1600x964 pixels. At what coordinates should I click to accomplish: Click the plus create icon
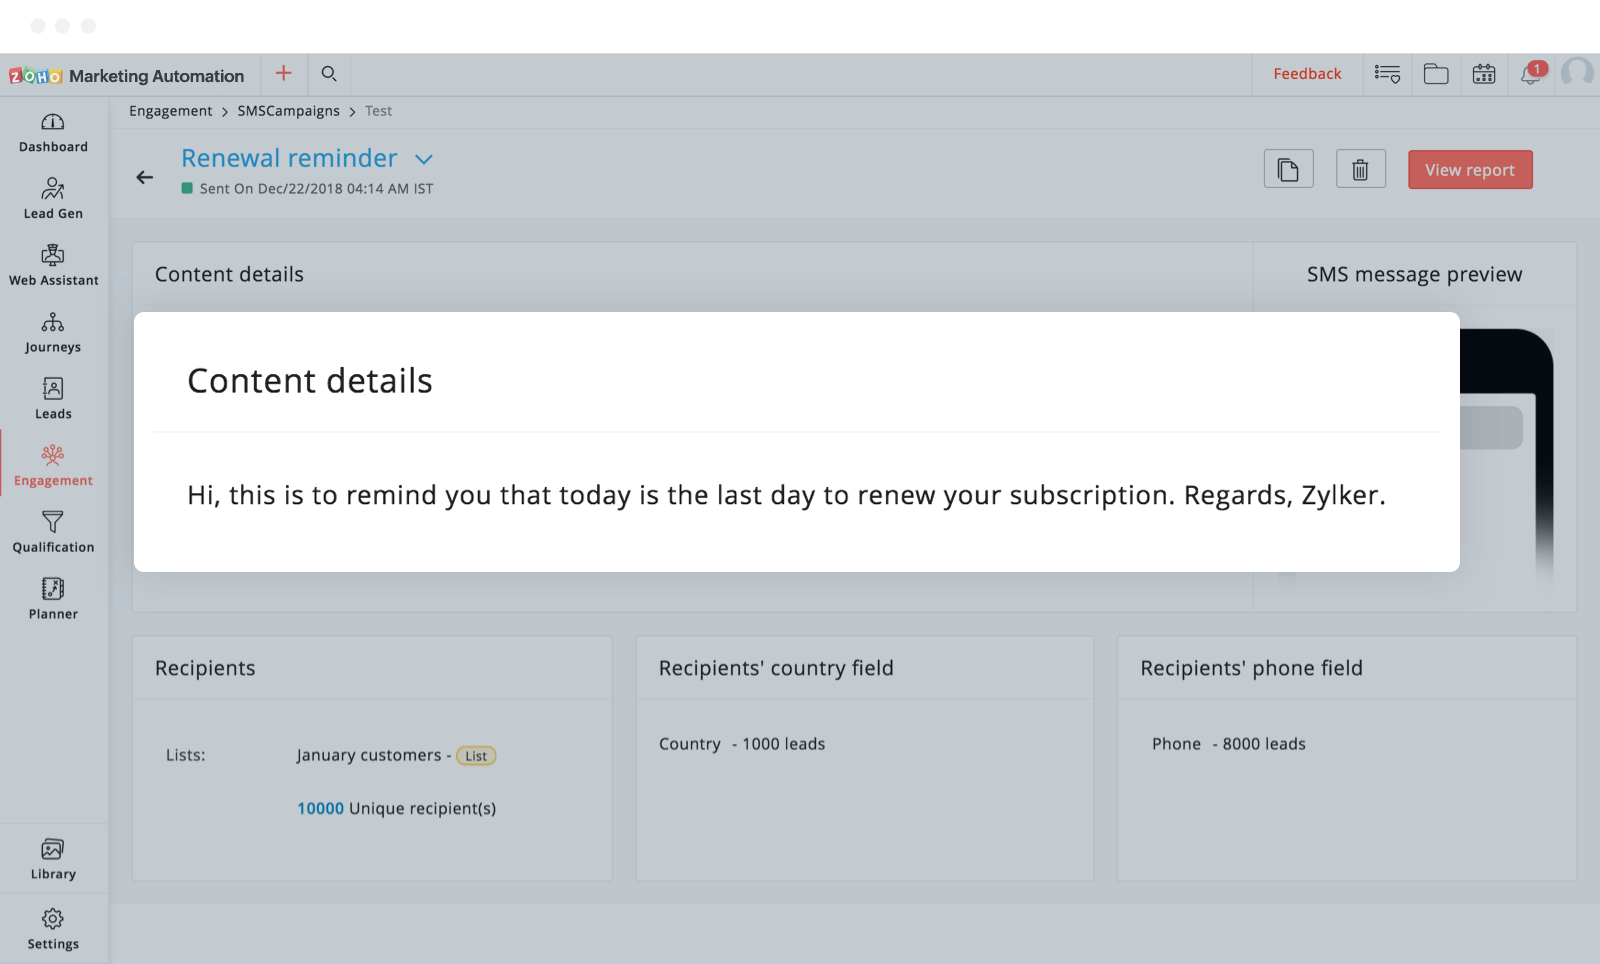pos(284,74)
